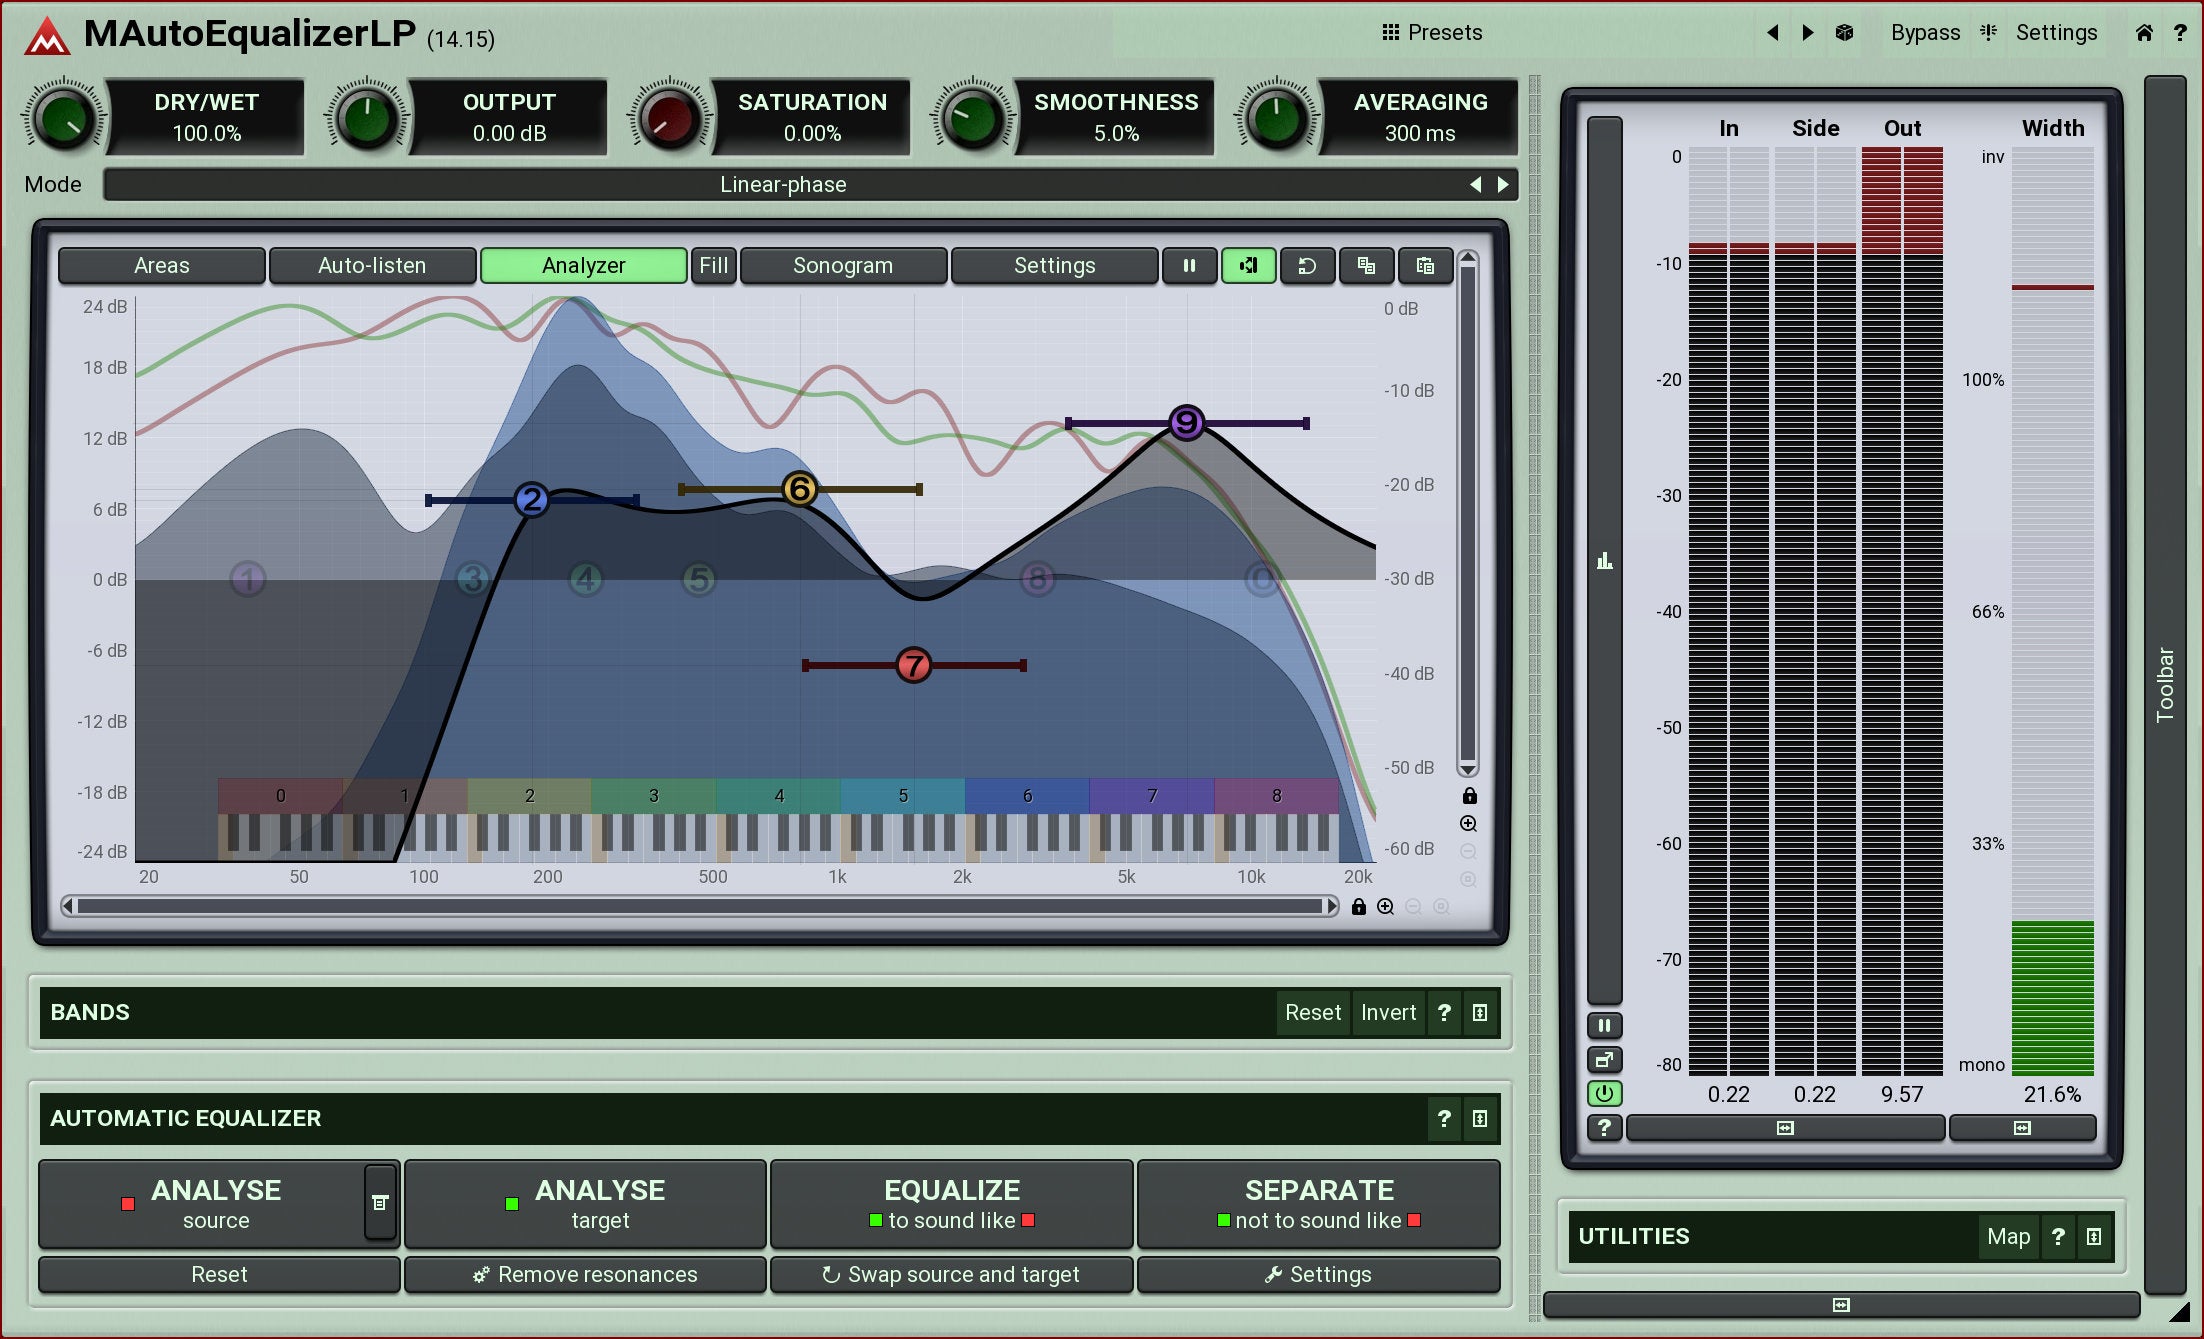This screenshot has width=2204, height=1339.
Task: Click the next Mode right arrow
Action: (x=1503, y=185)
